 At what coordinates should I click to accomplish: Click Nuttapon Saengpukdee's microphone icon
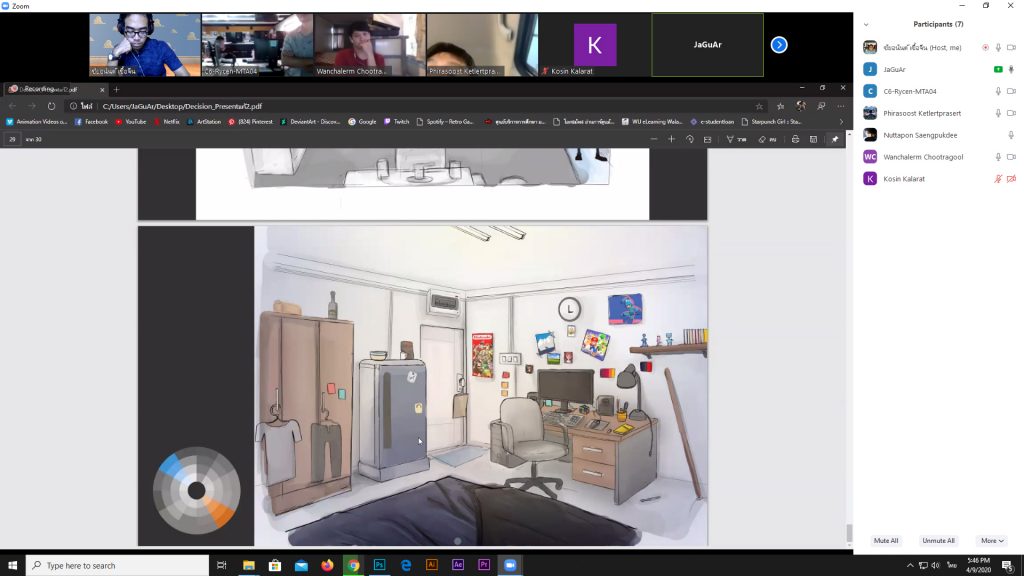[1011, 135]
